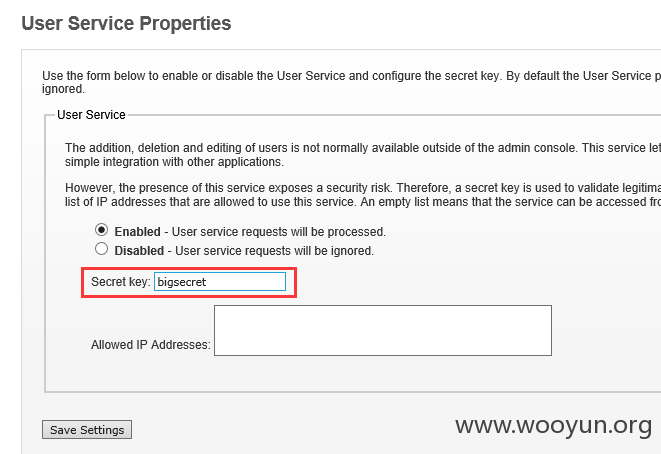Viewport: 661px width, 454px height.
Task: Click the www.wooyun.org watermark text
Action: 554,425
